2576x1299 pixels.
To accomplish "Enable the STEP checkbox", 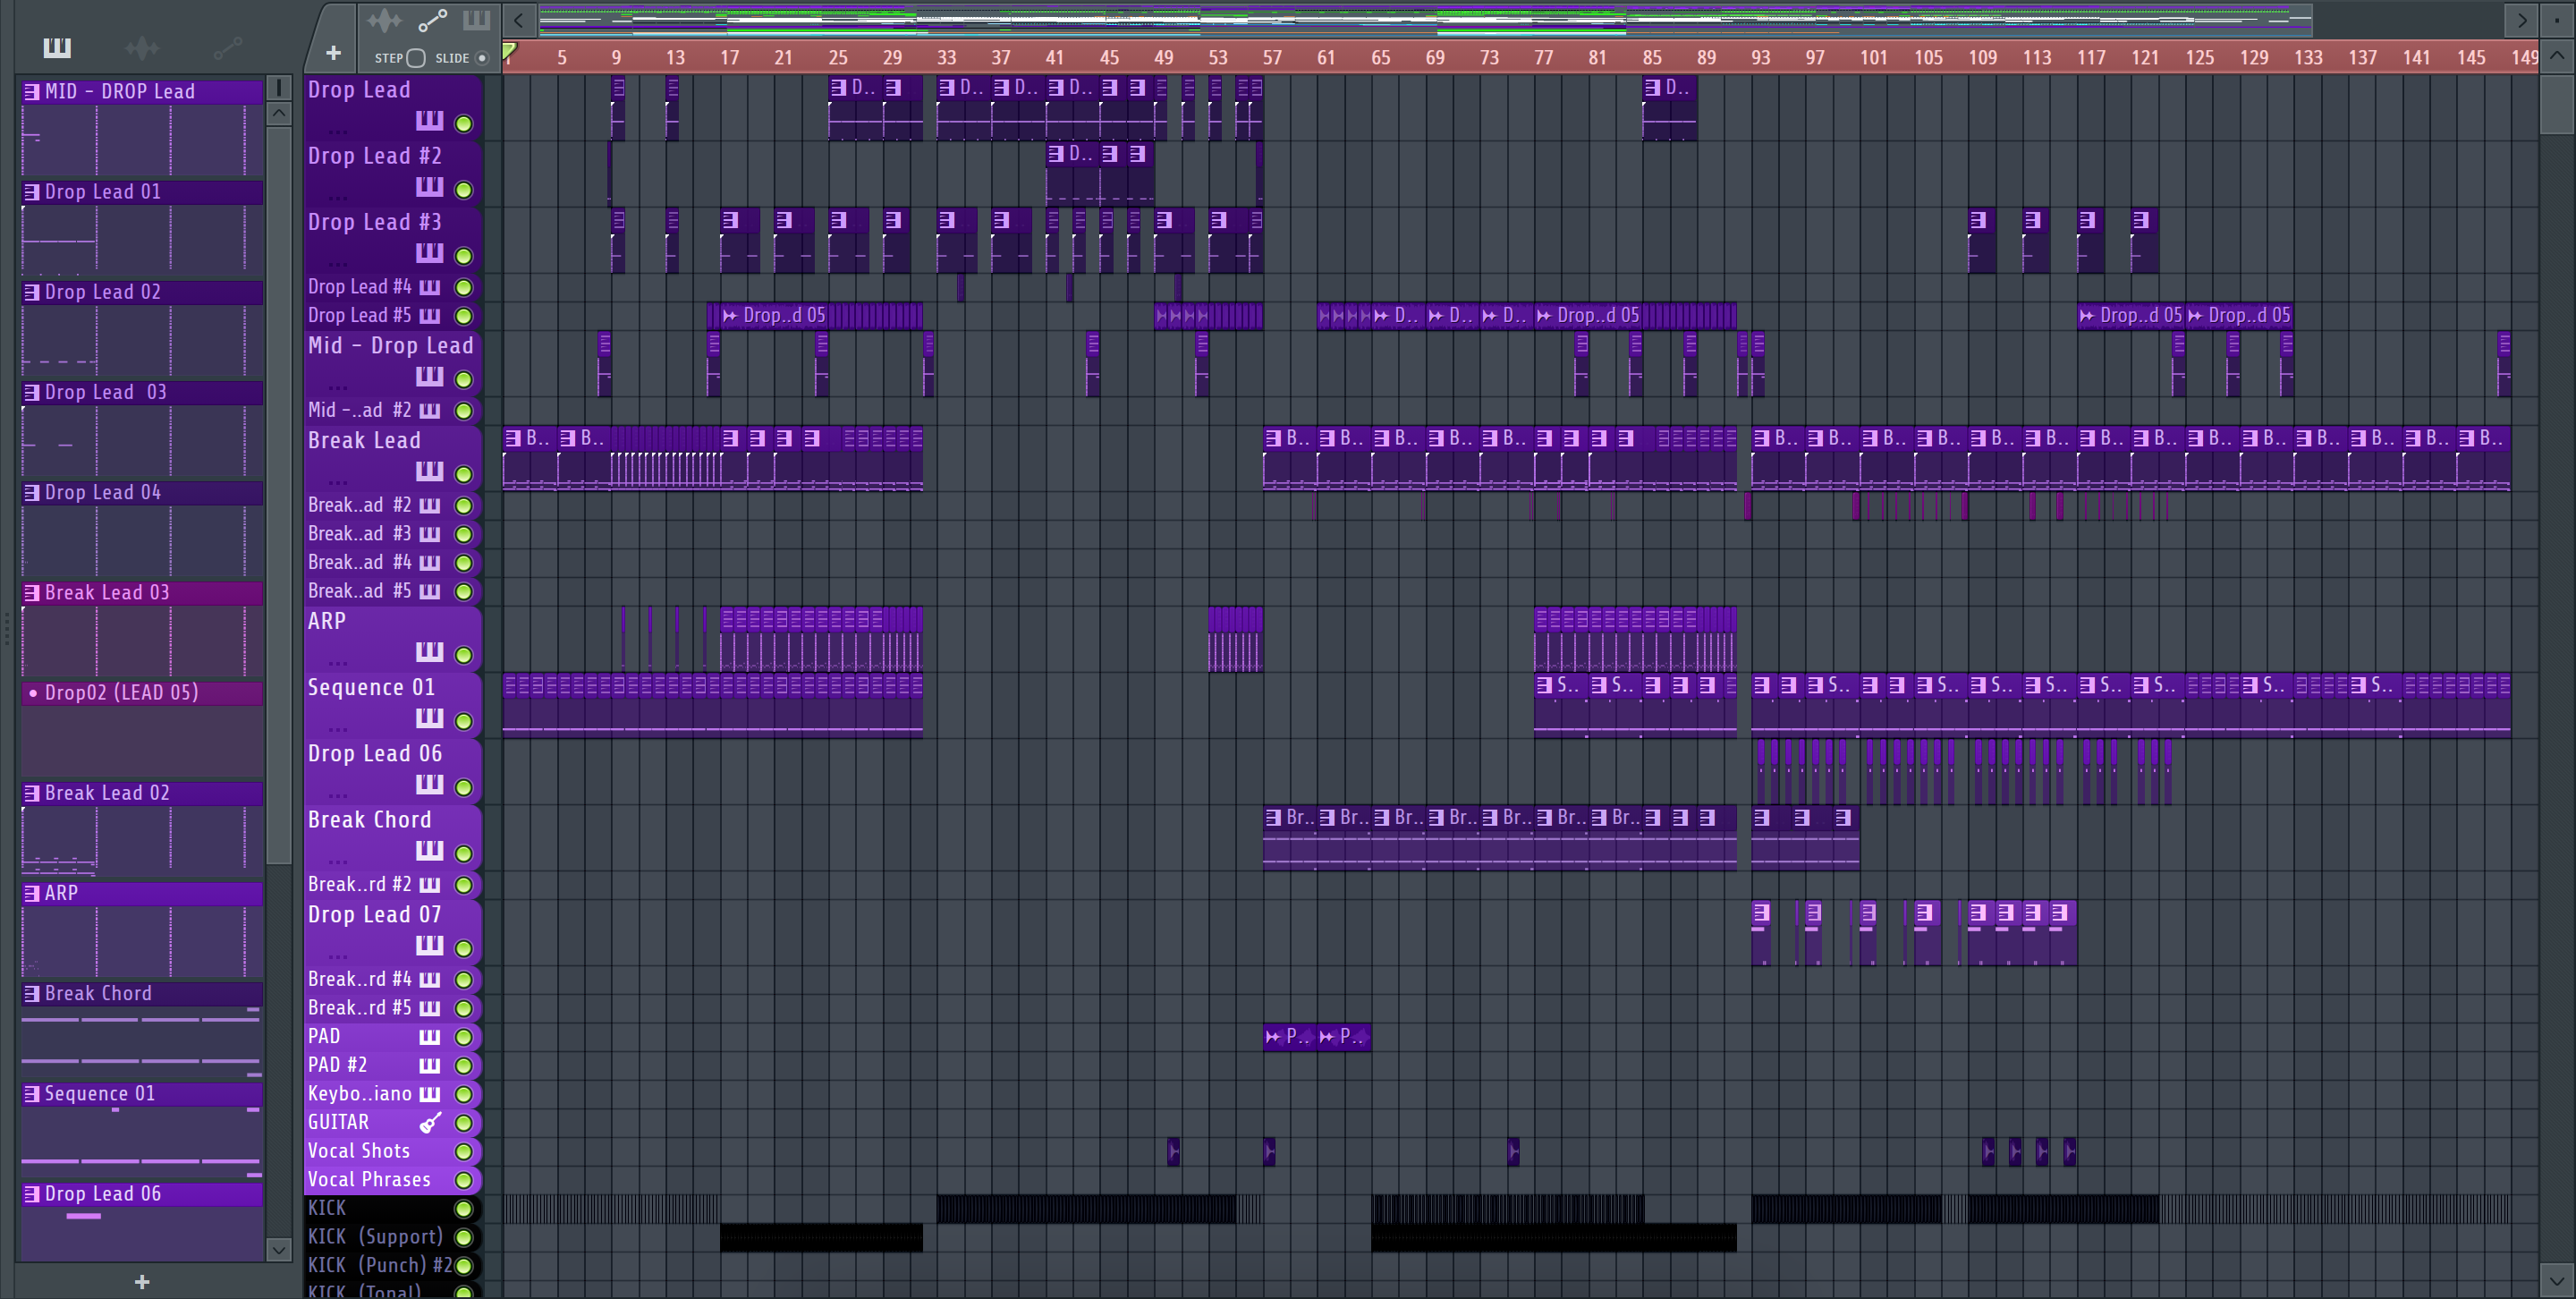I will click(x=416, y=58).
